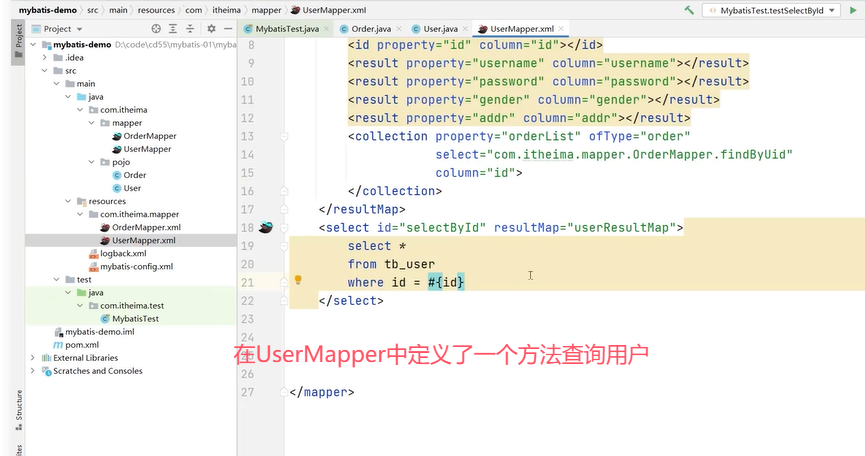Click the Build project hammer icon
865x456 pixels.
pos(689,10)
